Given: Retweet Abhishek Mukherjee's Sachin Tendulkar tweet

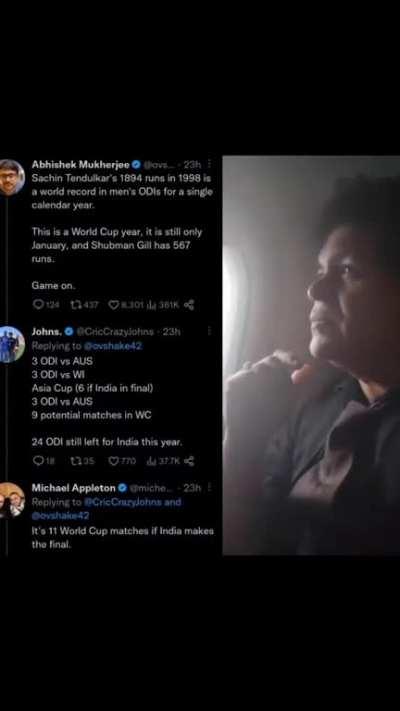Looking at the screenshot, I should pyautogui.click(x=75, y=305).
